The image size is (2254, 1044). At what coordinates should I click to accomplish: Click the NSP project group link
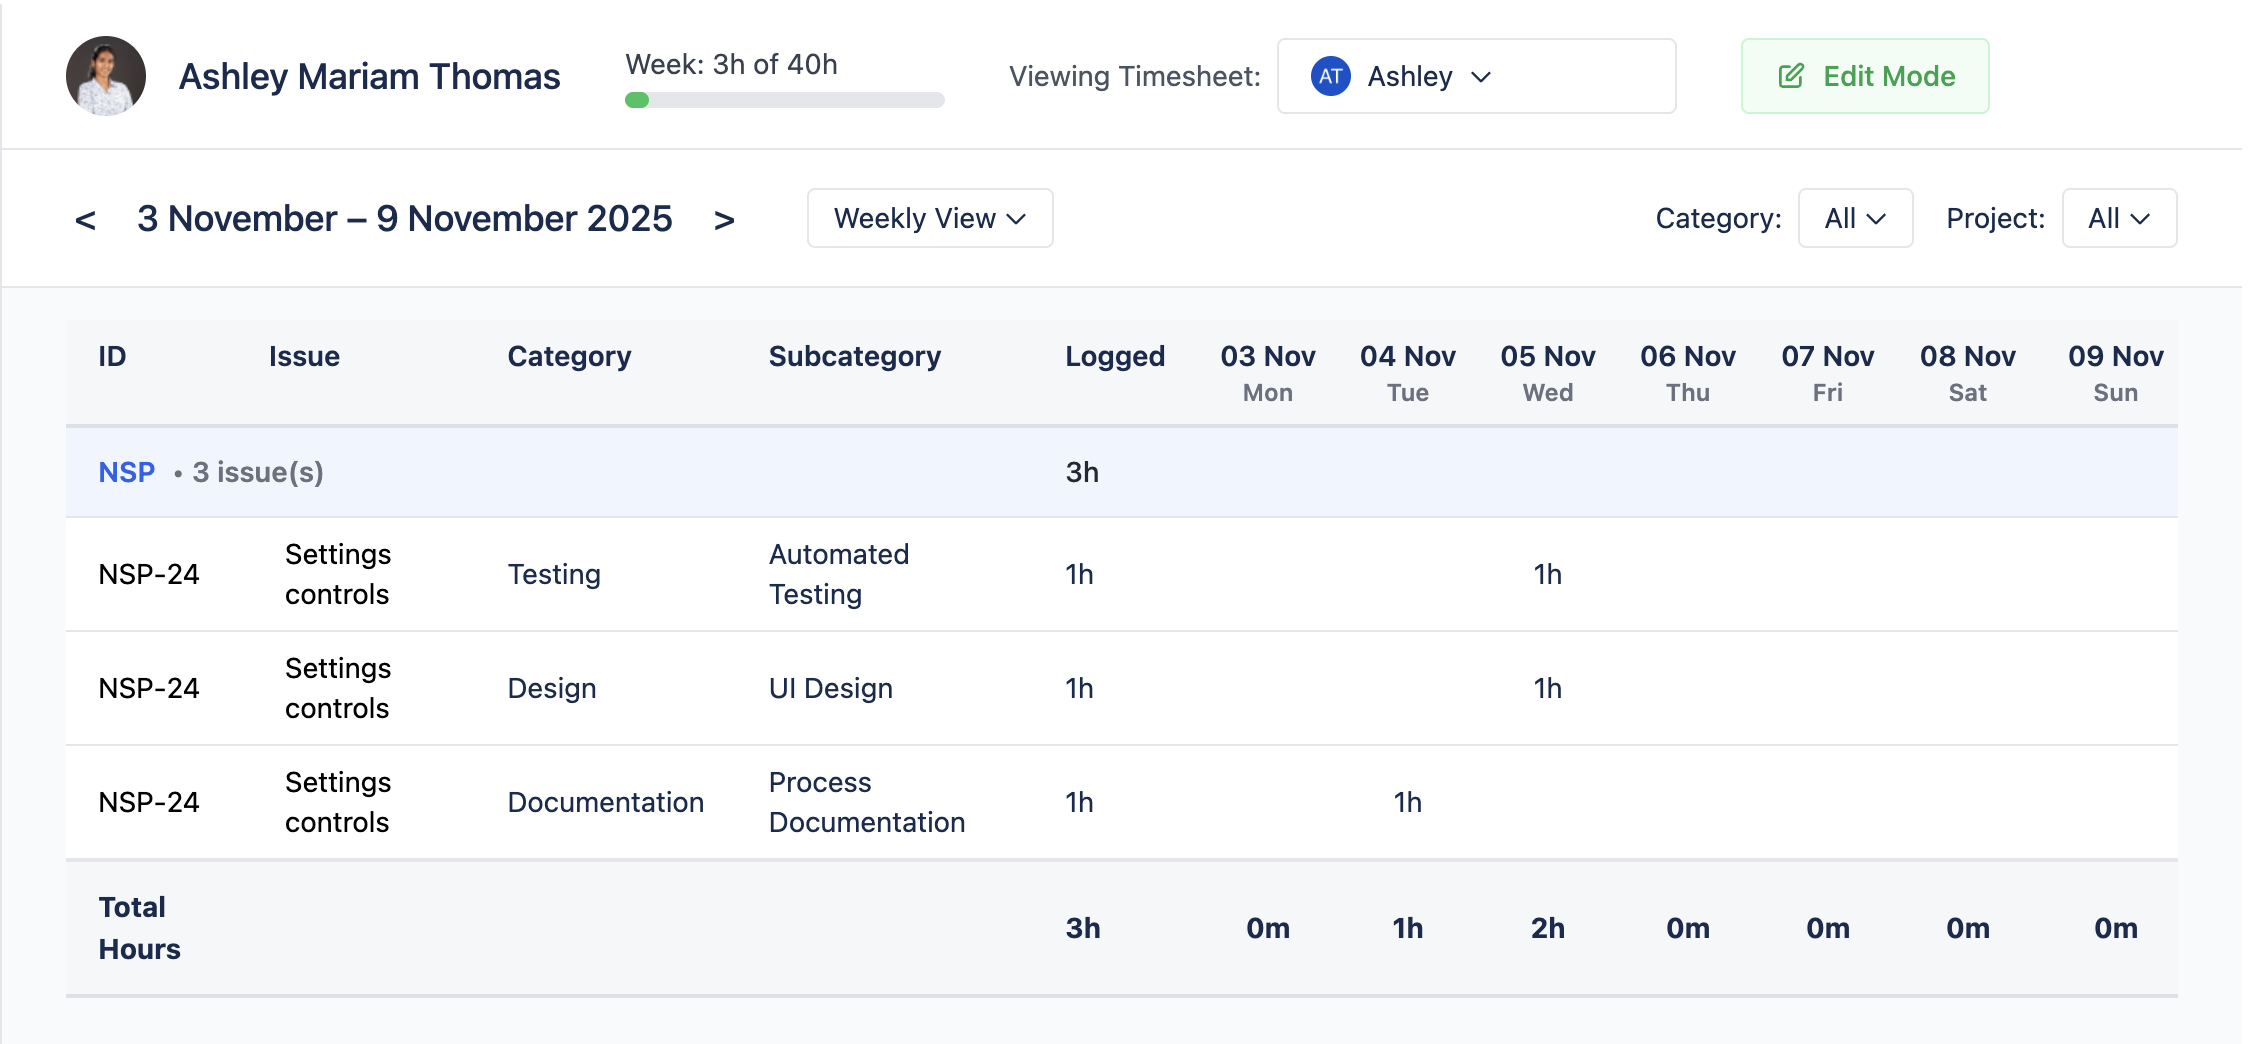(127, 472)
